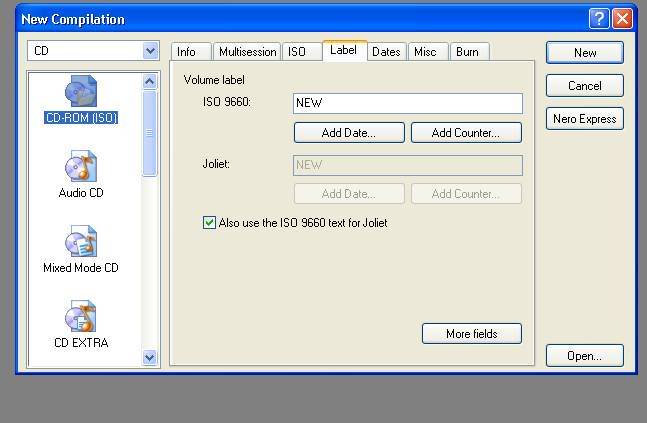Choose the Audio CD compilation icon

(x=81, y=168)
